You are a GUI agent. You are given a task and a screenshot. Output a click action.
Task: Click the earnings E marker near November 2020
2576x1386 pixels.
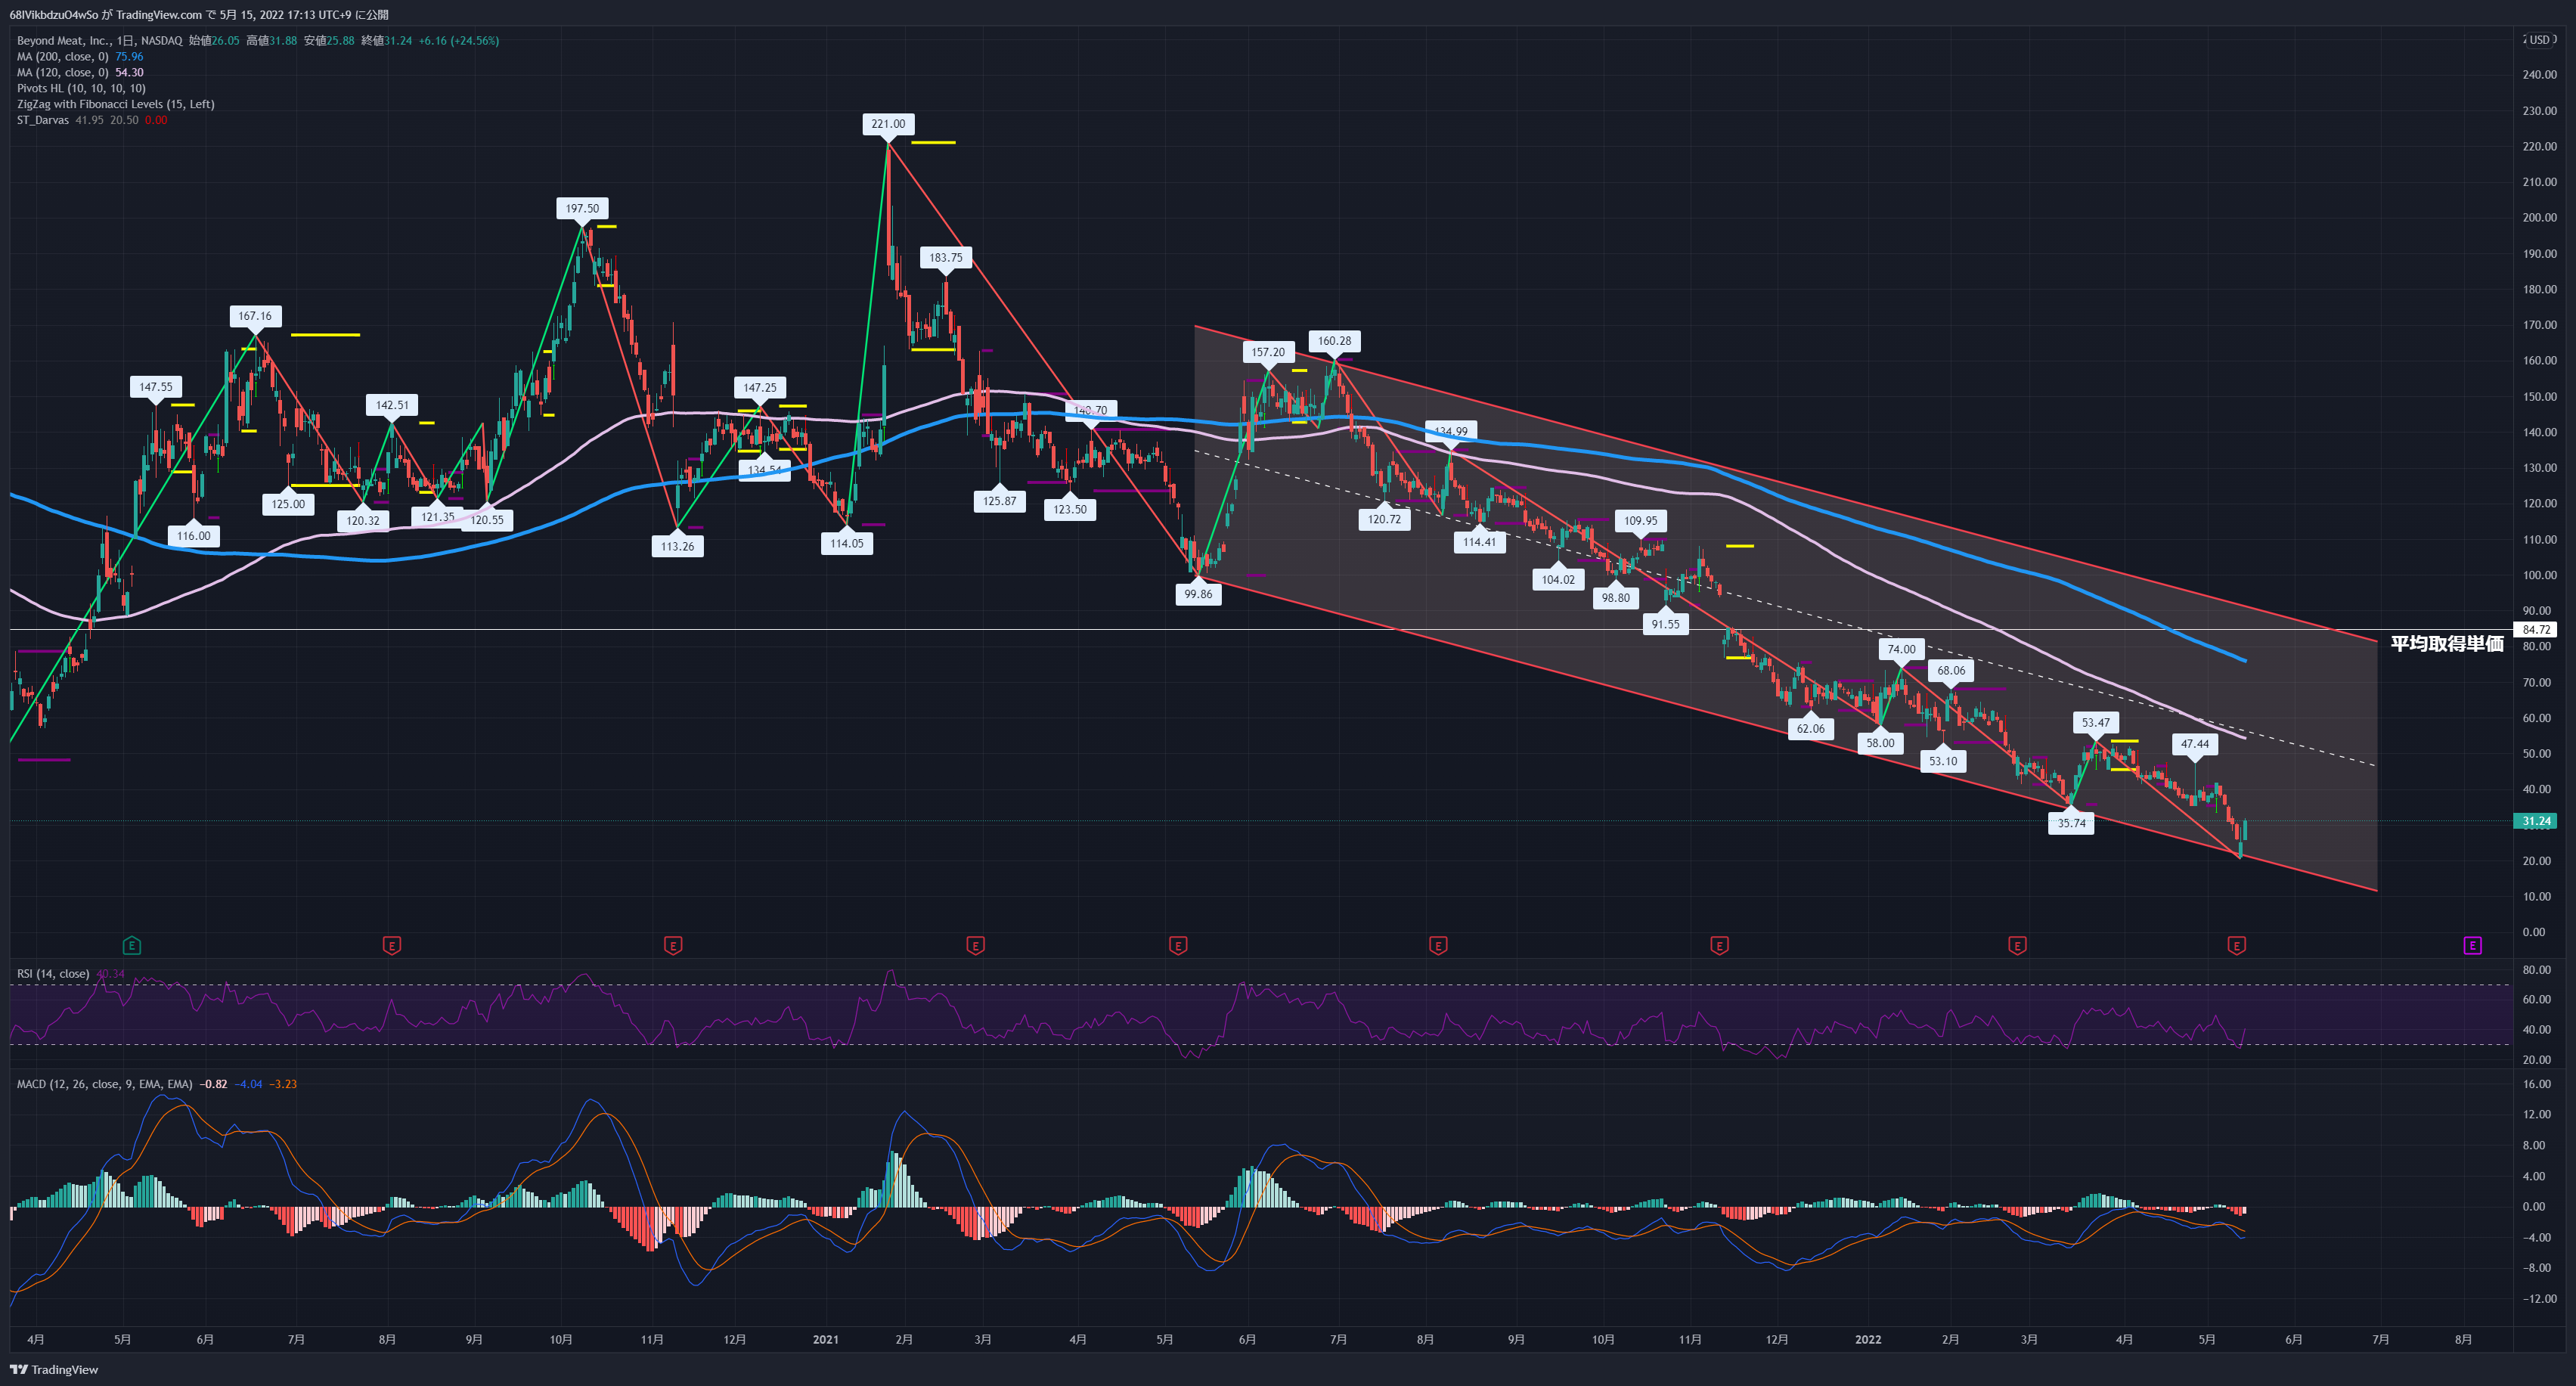[x=673, y=945]
